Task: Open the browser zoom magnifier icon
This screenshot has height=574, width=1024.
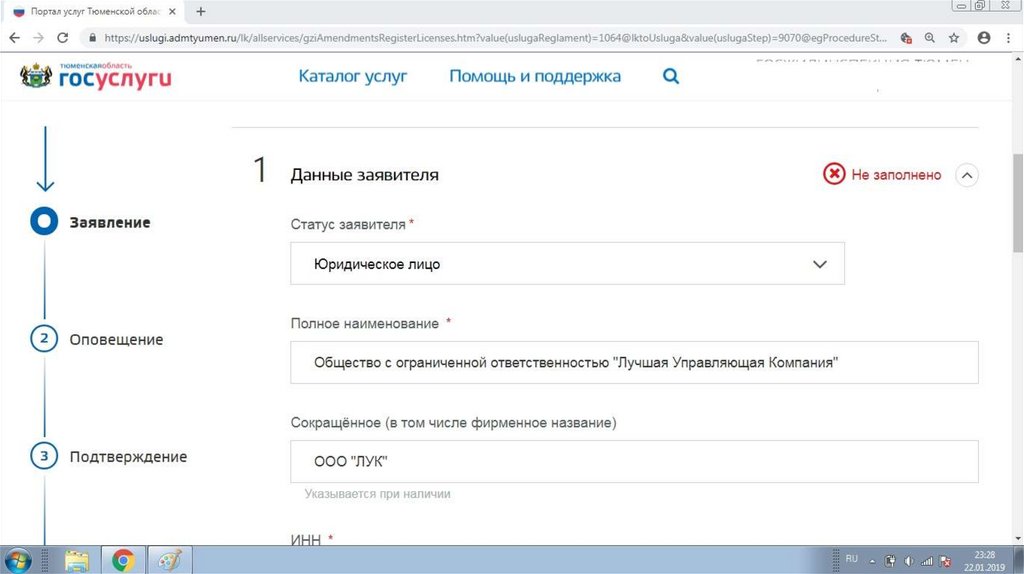Action: [930, 38]
